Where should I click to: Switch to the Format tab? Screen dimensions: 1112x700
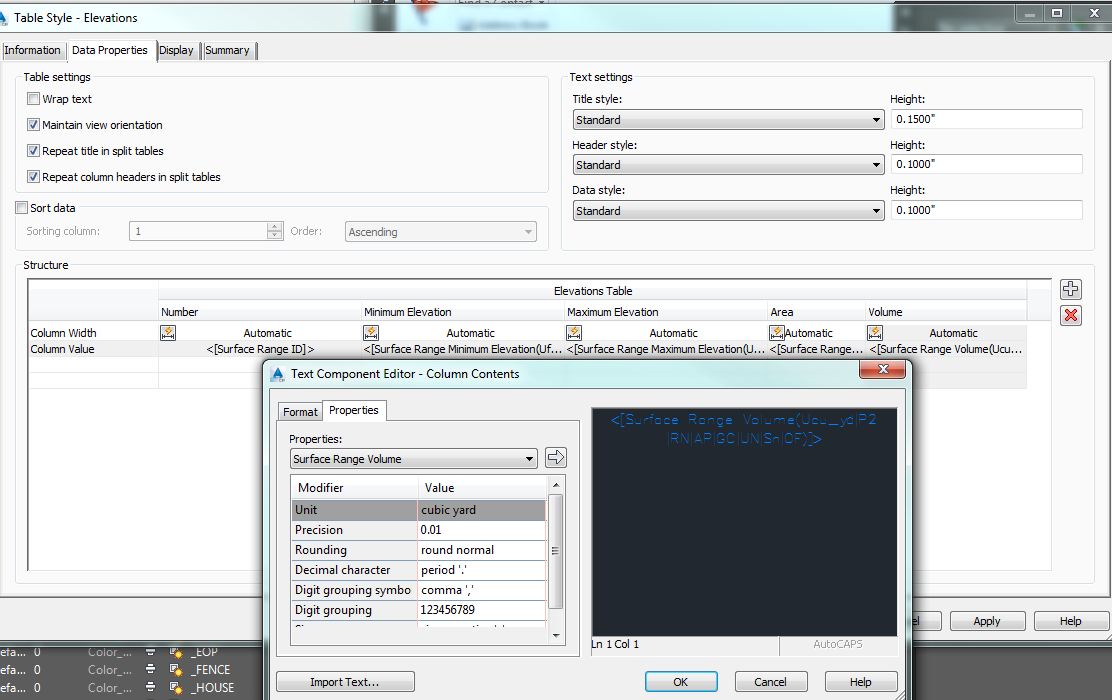coord(300,411)
